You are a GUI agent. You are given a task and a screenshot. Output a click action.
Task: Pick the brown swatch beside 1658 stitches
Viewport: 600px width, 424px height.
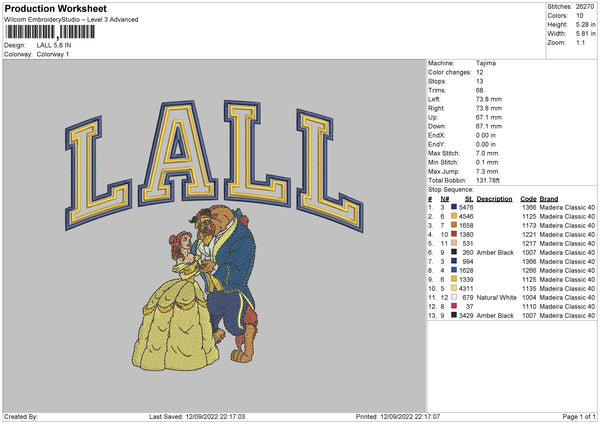click(x=454, y=225)
